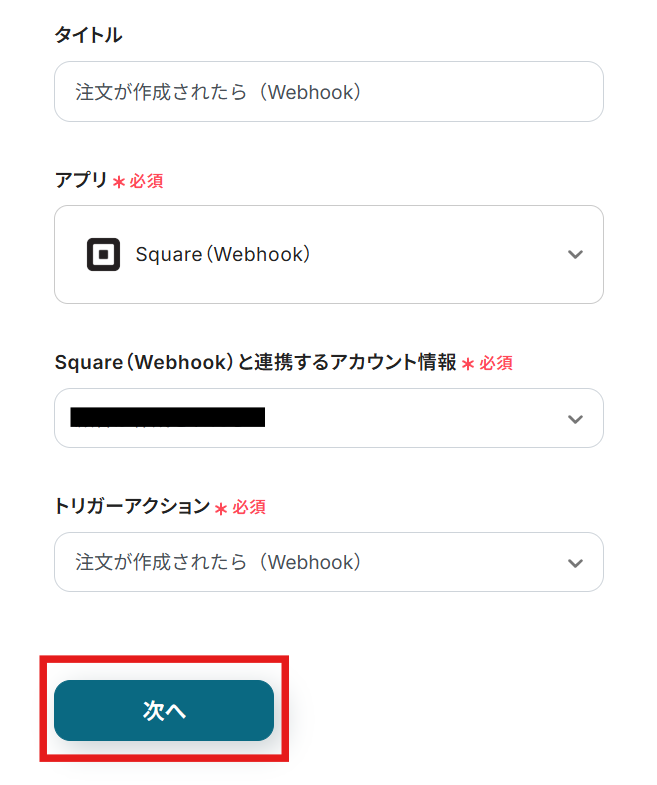Screen dimensions: 657x785
Task: Focus the タイトル text input field
Action: coord(328,92)
